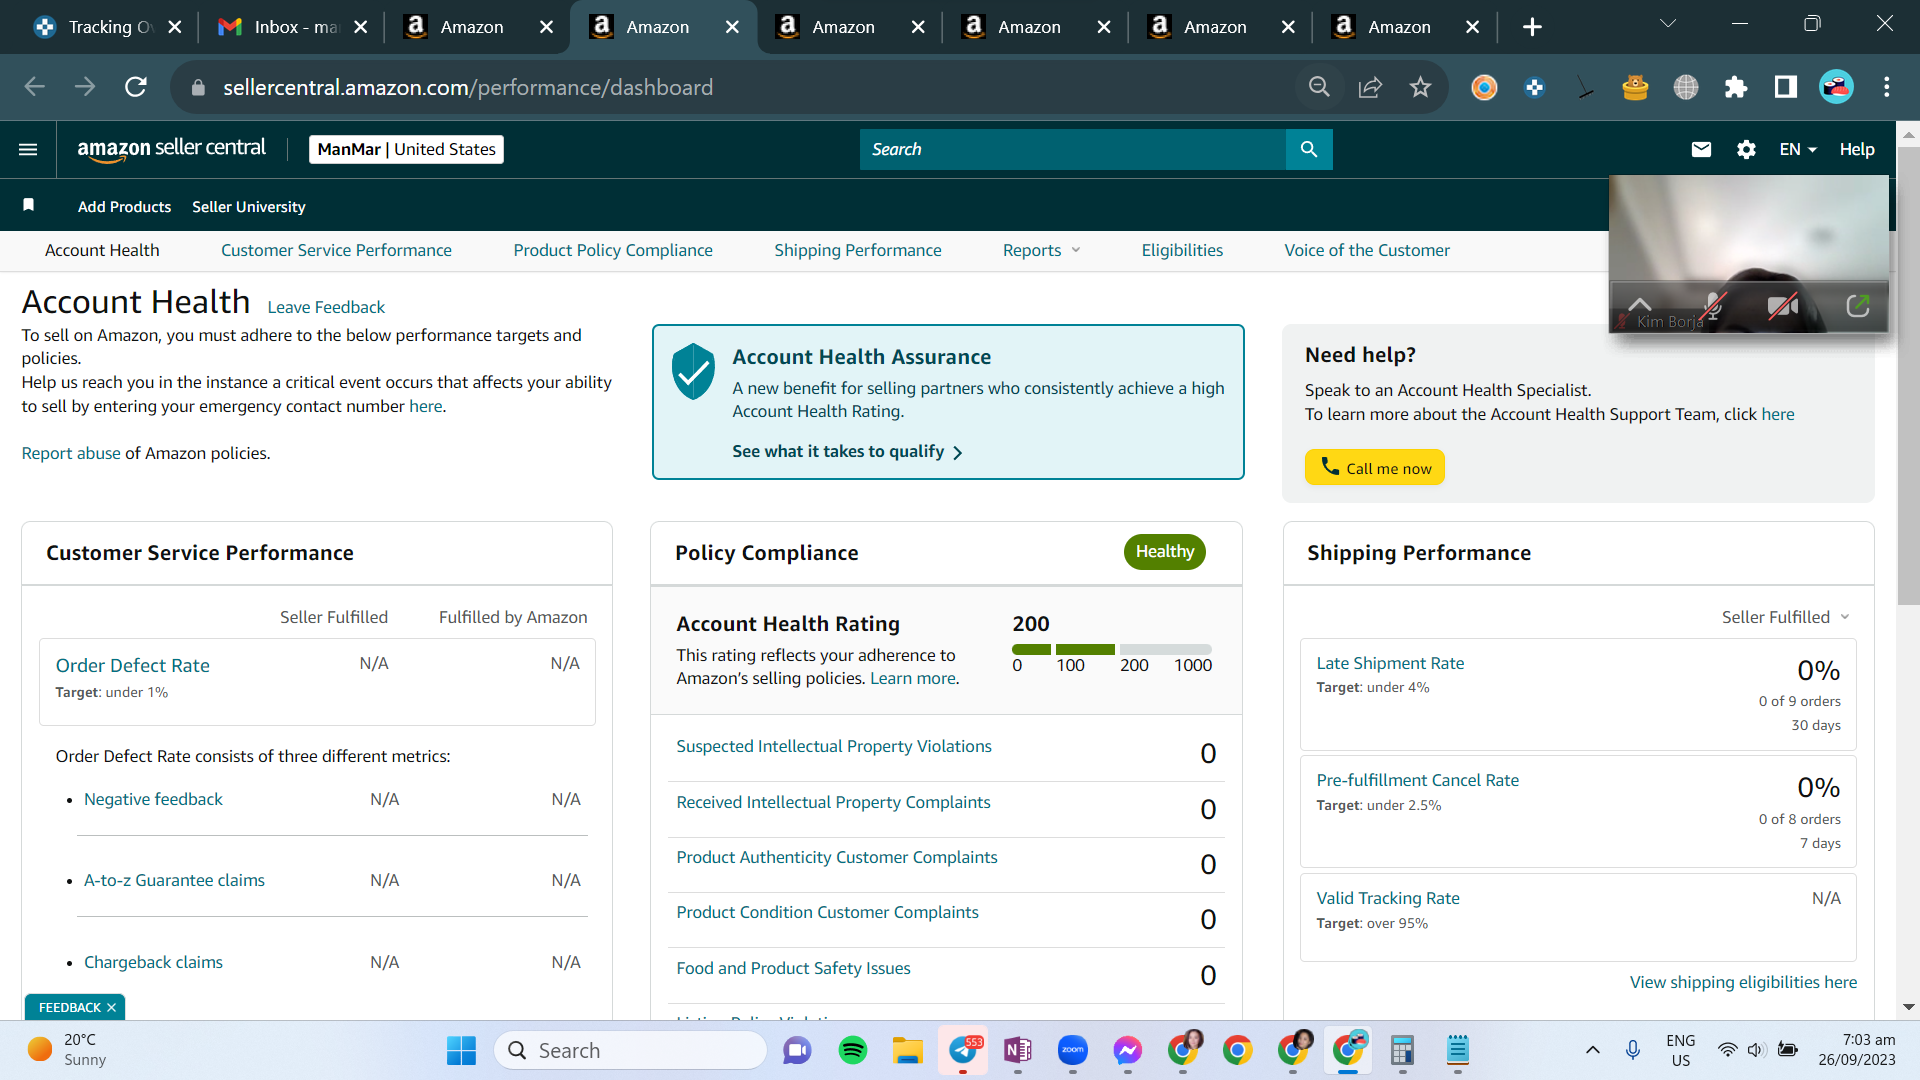Image resolution: width=1920 pixels, height=1080 pixels.
Task: Click the share icon in the address bar
Action: [x=1370, y=87]
